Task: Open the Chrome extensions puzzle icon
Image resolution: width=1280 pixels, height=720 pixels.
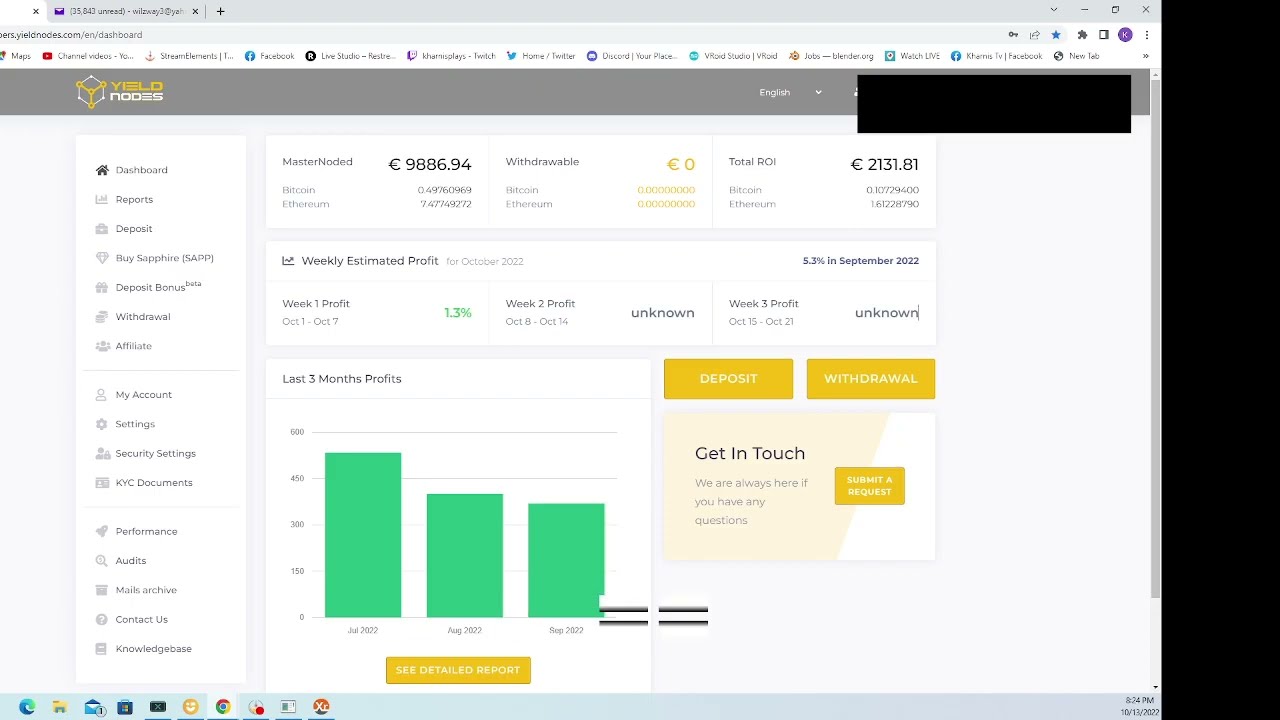Action: [1082, 34]
